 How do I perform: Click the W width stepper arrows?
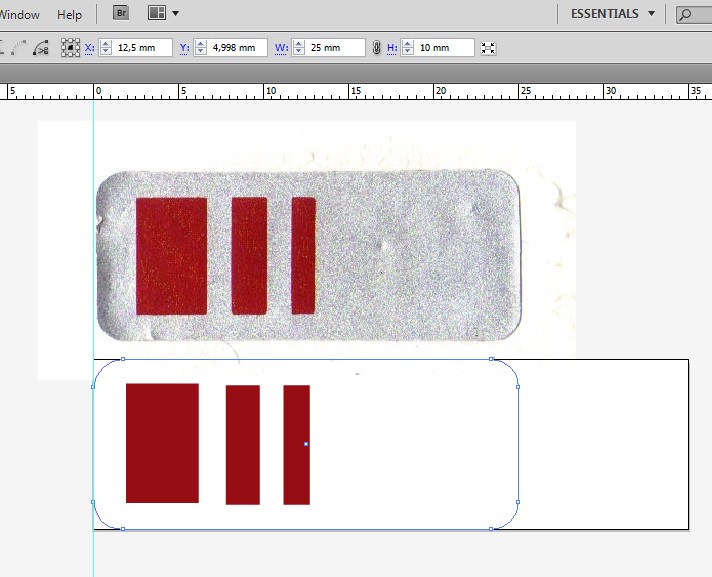pyautogui.click(x=297, y=47)
